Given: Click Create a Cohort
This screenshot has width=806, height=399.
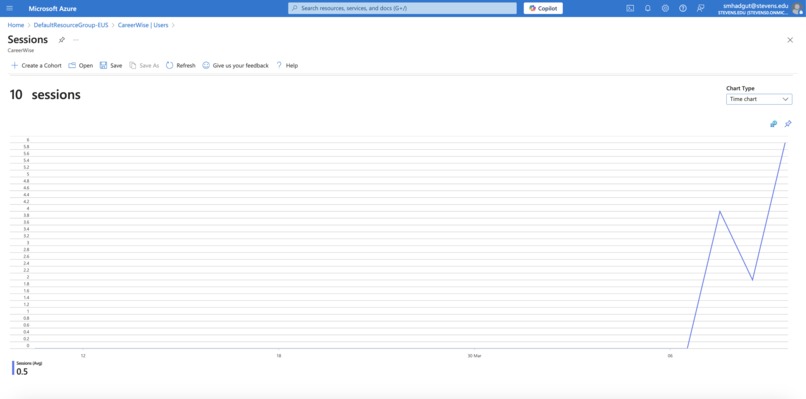Looking at the screenshot, I should 36,65.
